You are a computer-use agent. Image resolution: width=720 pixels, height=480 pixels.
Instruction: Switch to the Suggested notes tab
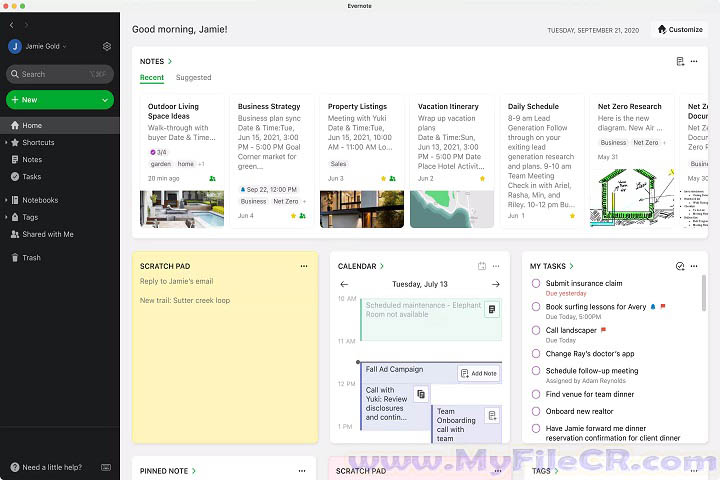point(193,78)
